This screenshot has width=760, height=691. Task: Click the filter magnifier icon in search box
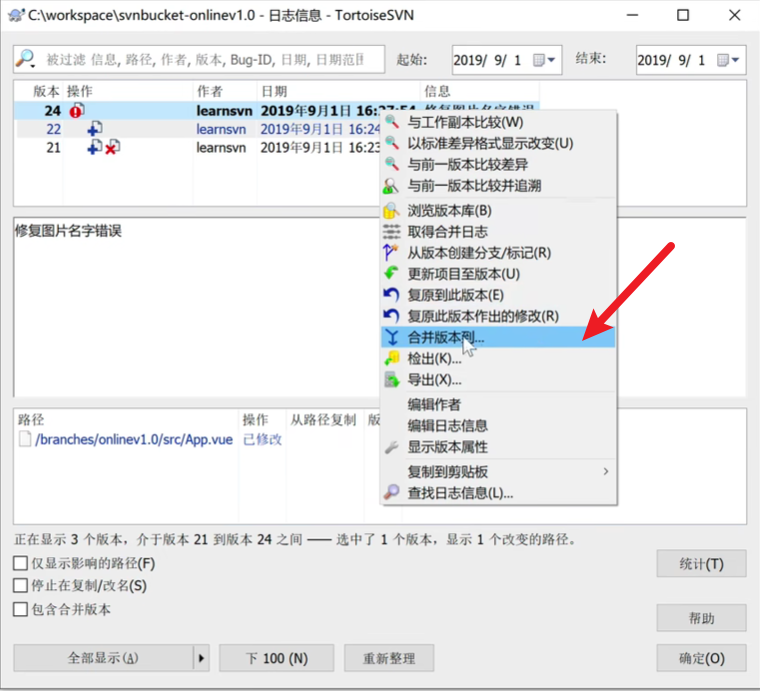tap(25, 59)
